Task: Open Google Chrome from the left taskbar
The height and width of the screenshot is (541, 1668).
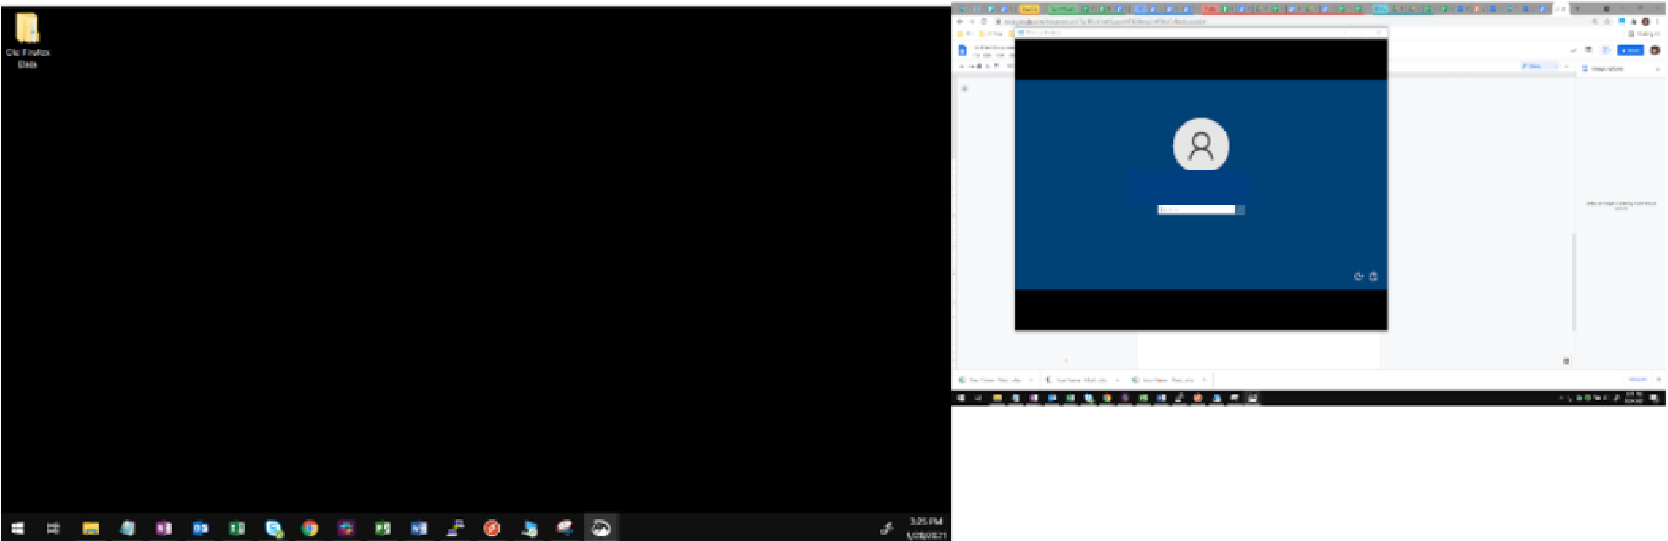Action: click(x=310, y=528)
